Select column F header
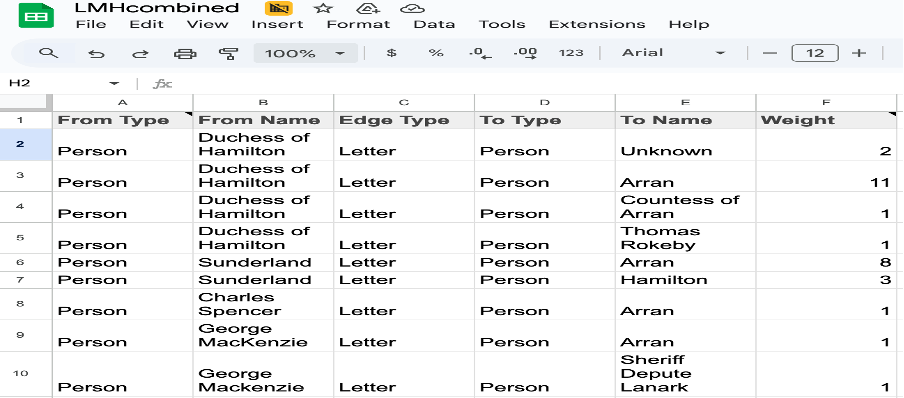This screenshot has height=398, width=904. coord(826,103)
